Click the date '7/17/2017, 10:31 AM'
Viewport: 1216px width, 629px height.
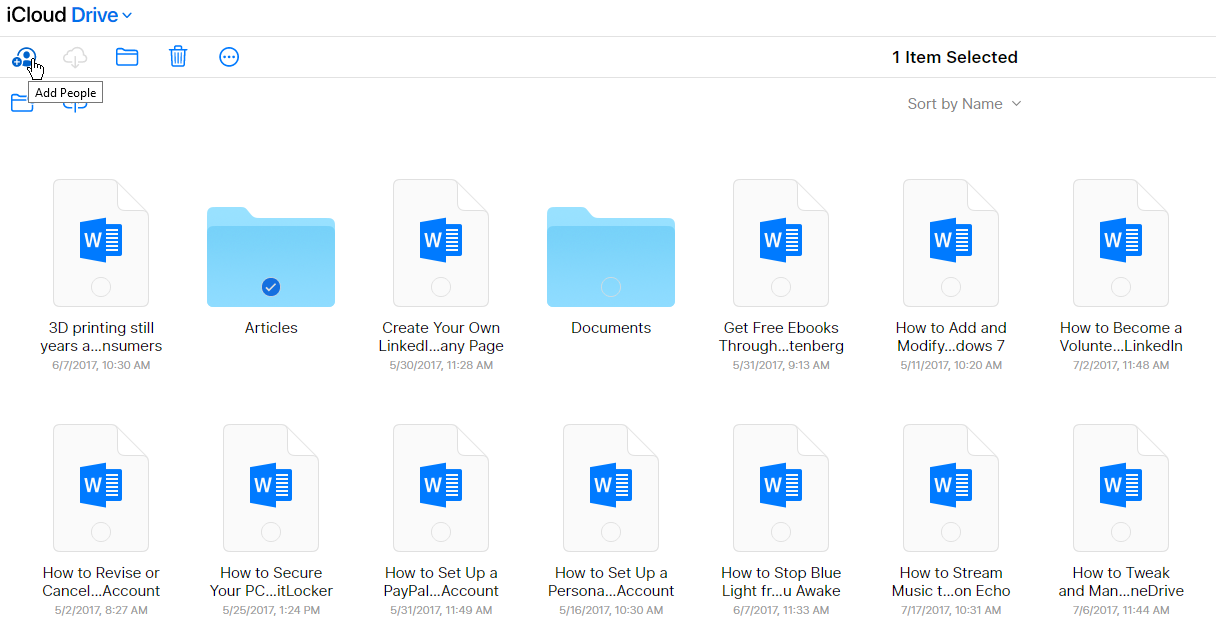pyautogui.click(x=951, y=610)
